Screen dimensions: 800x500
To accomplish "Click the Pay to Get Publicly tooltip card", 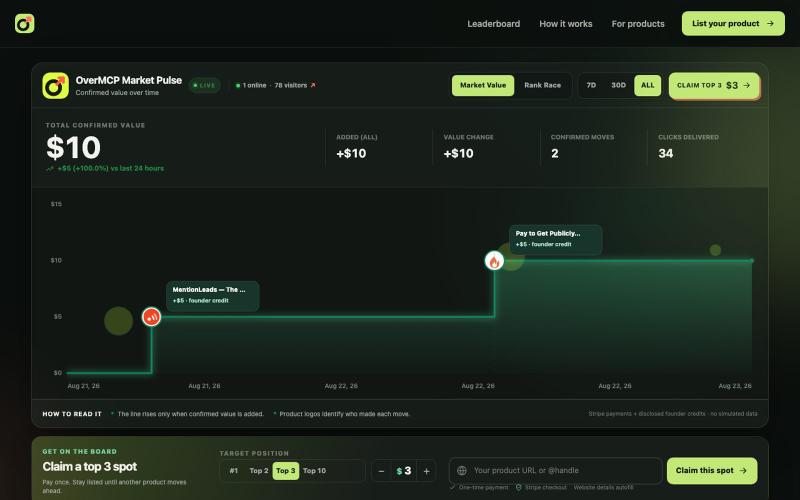I will (555, 239).
